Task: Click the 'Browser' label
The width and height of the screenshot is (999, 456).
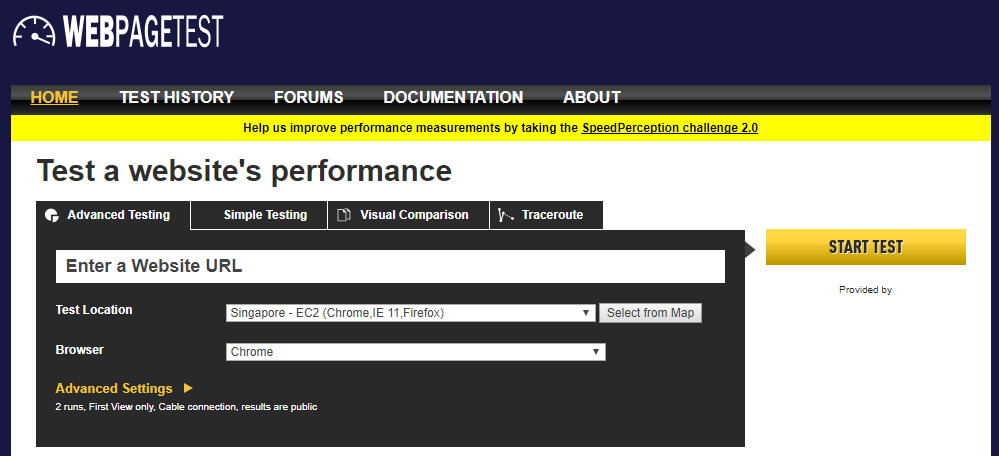Action: 80,350
